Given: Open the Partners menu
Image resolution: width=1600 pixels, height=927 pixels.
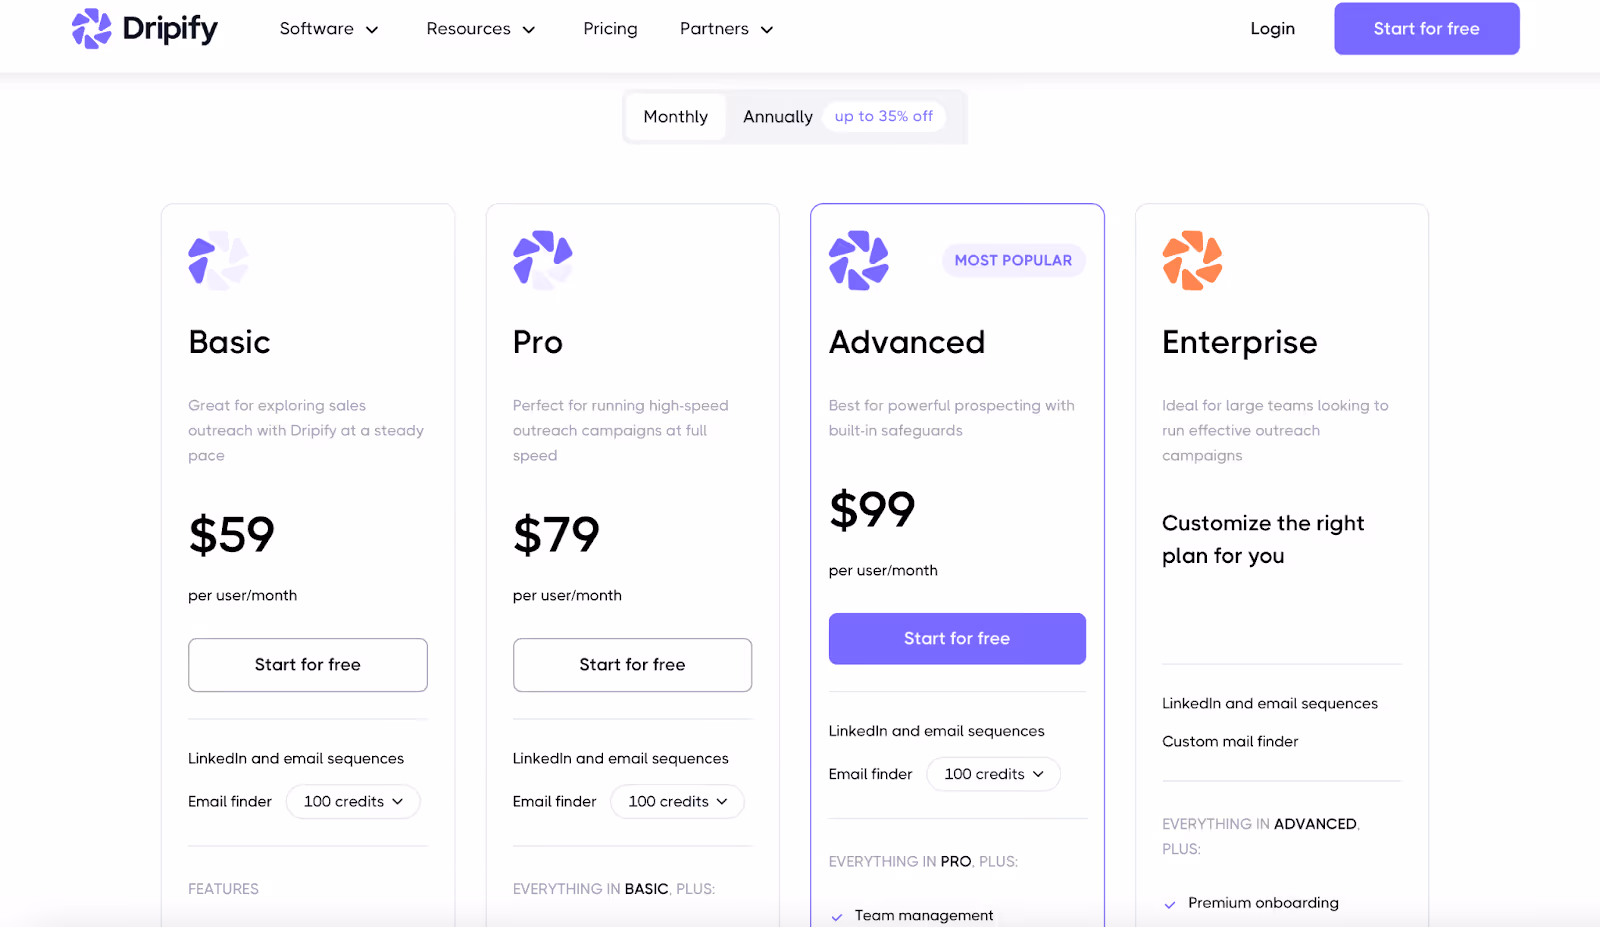Looking at the screenshot, I should click(x=725, y=29).
